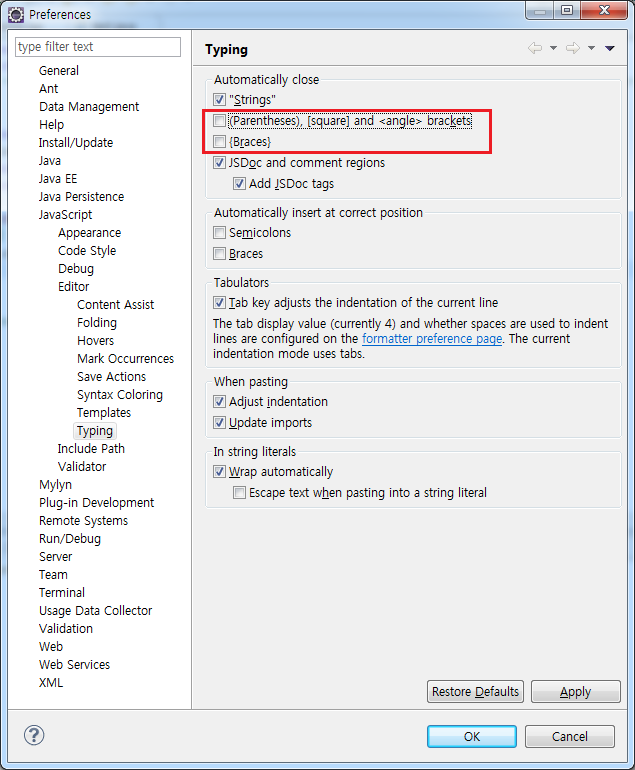Toggle Adjust indentation when pasting
The image size is (635, 770).
220,402
